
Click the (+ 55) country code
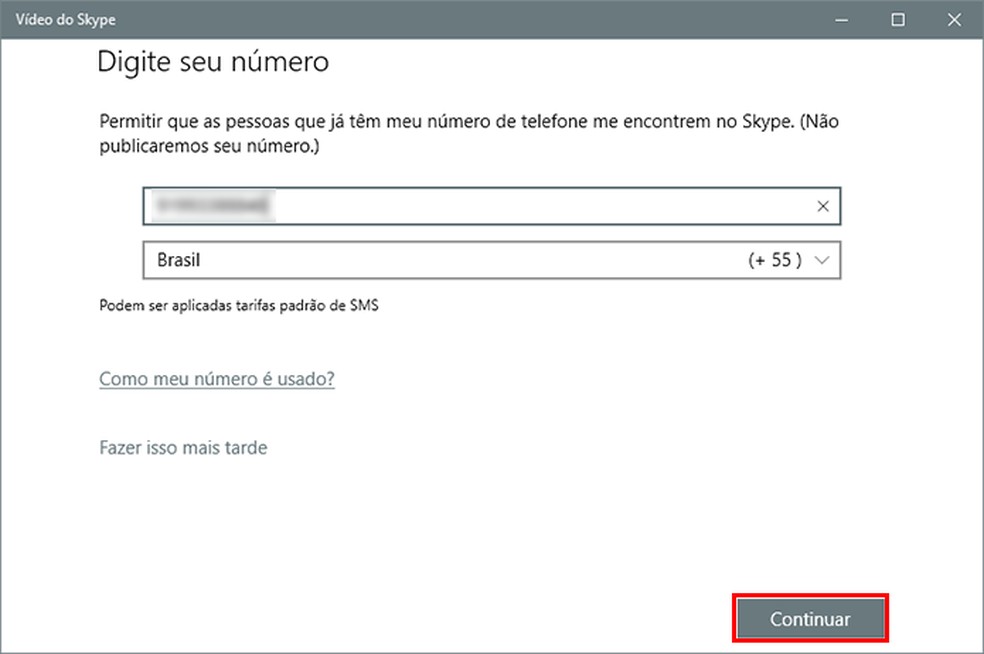coord(775,260)
